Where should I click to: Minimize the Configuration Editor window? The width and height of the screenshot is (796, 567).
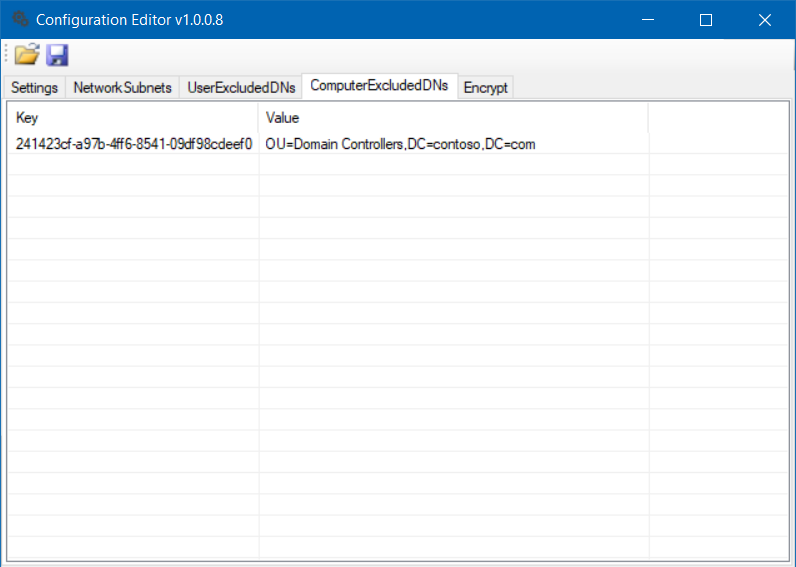click(648, 20)
